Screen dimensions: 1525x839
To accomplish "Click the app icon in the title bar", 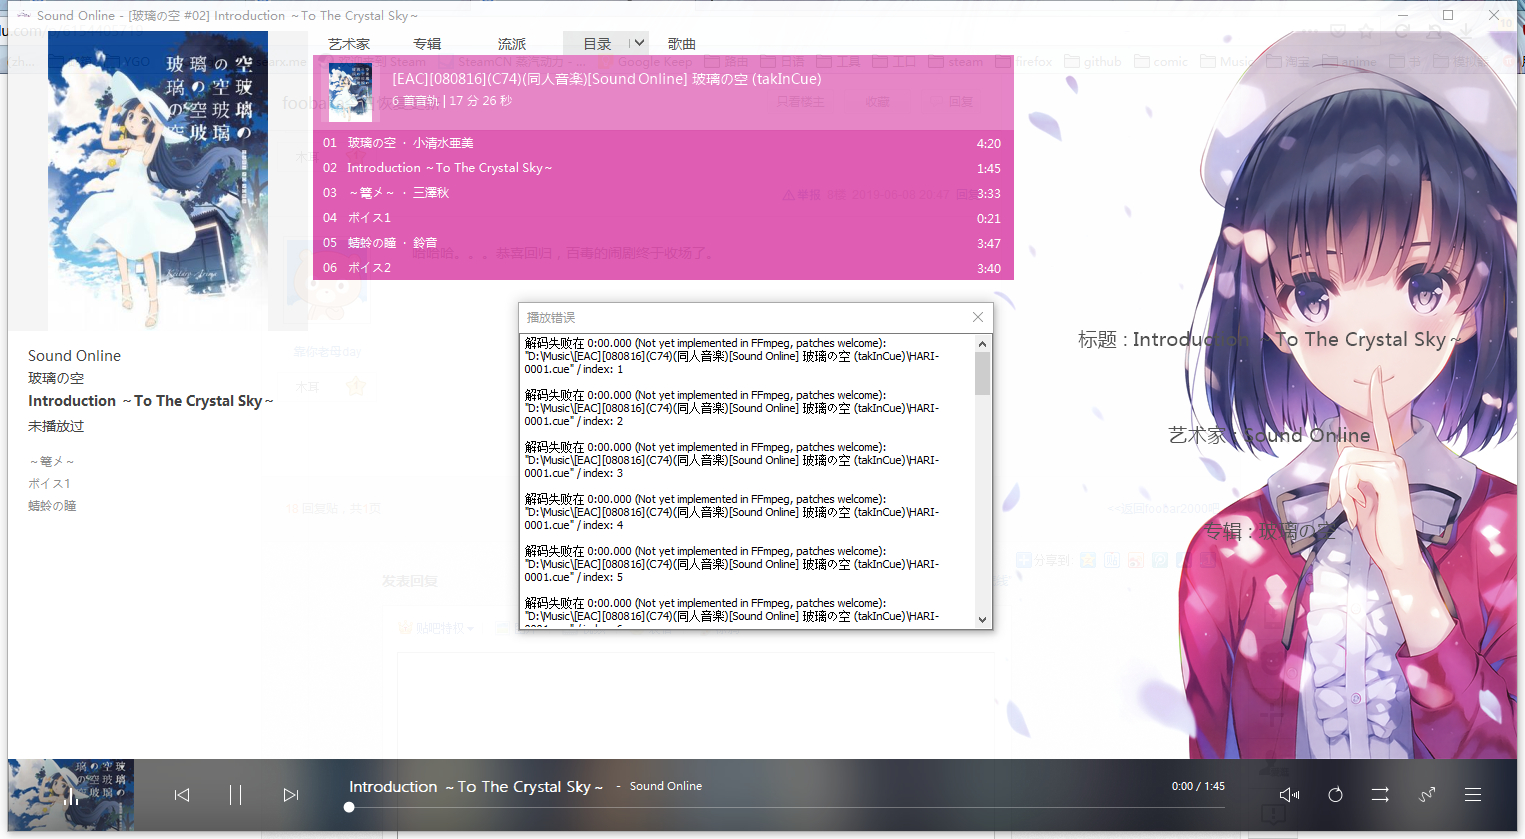I will [x=24, y=15].
